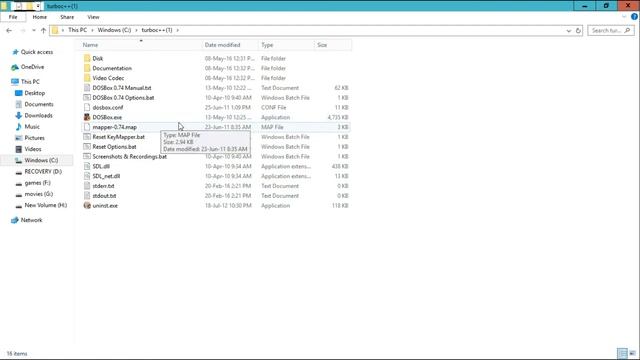Select dosbox.conf file icon
640x360 pixels.
click(87, 107)
